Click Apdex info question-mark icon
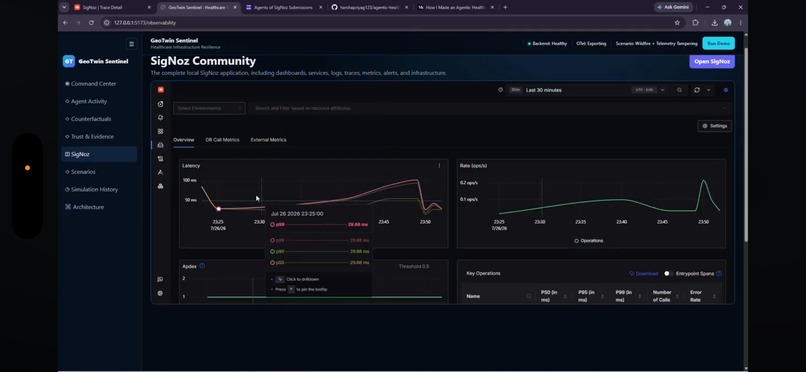806x372 pixels. pos(202,266)
